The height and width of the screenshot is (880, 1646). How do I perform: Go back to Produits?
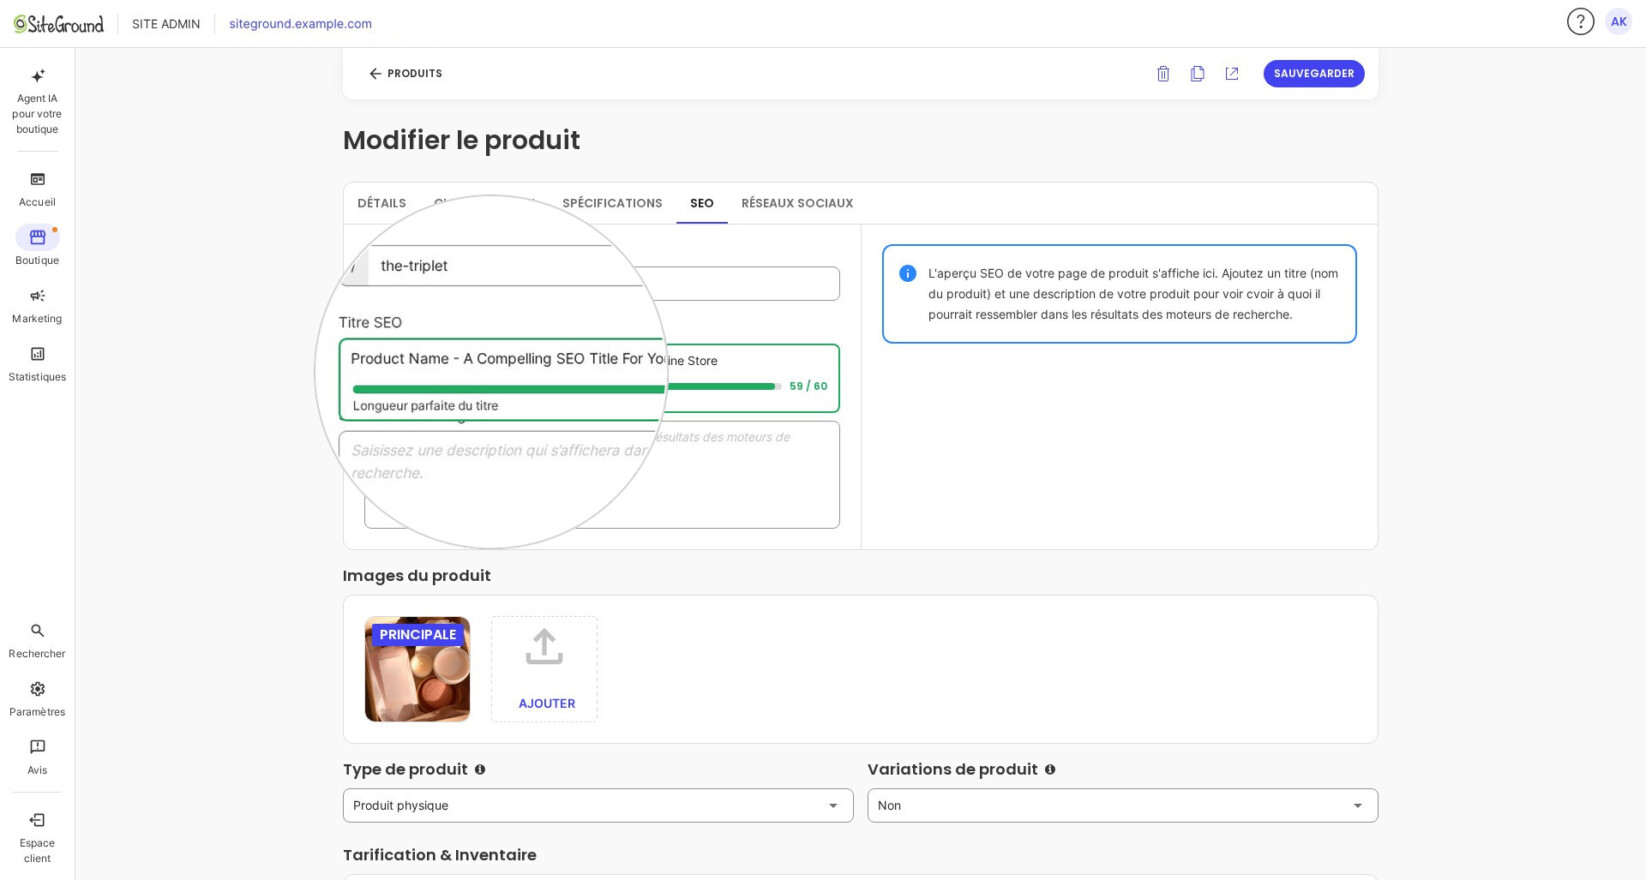point(405,73)
